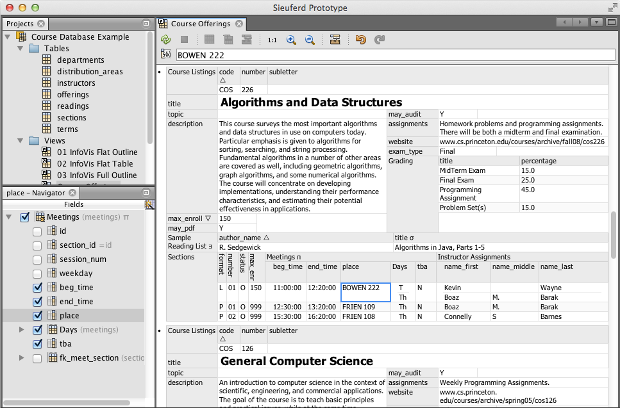Screen dimensions: 620x408
Task: Click the undo arrow icon
Action: 362,40
